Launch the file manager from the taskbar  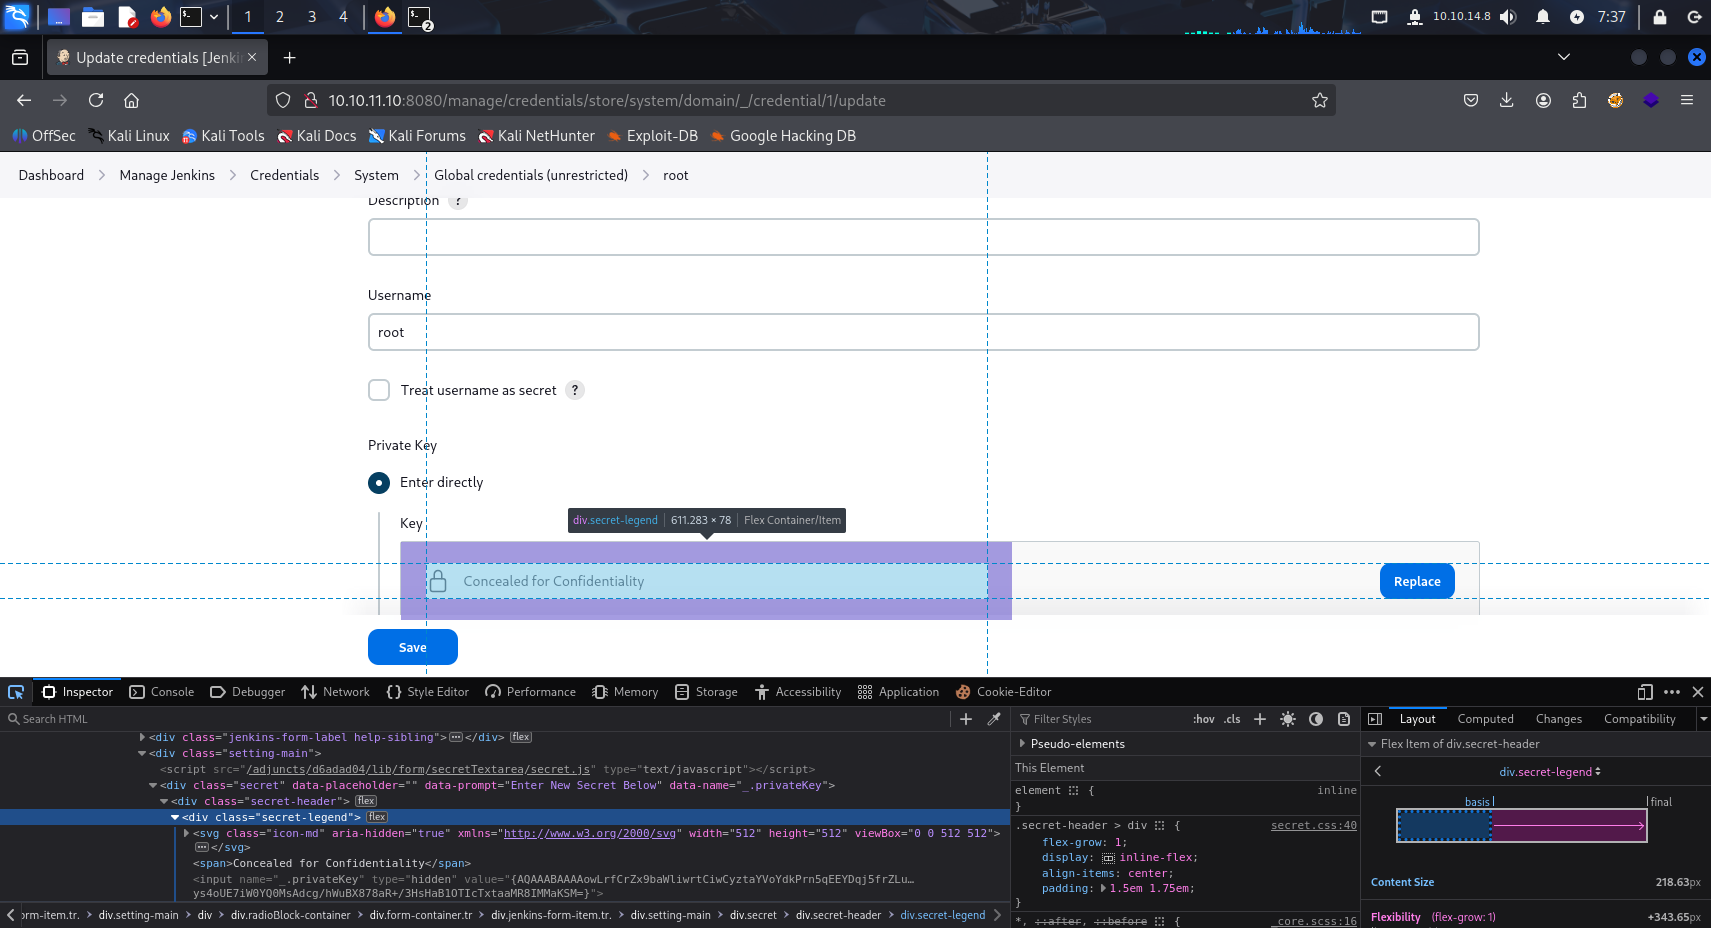[93, 17]
